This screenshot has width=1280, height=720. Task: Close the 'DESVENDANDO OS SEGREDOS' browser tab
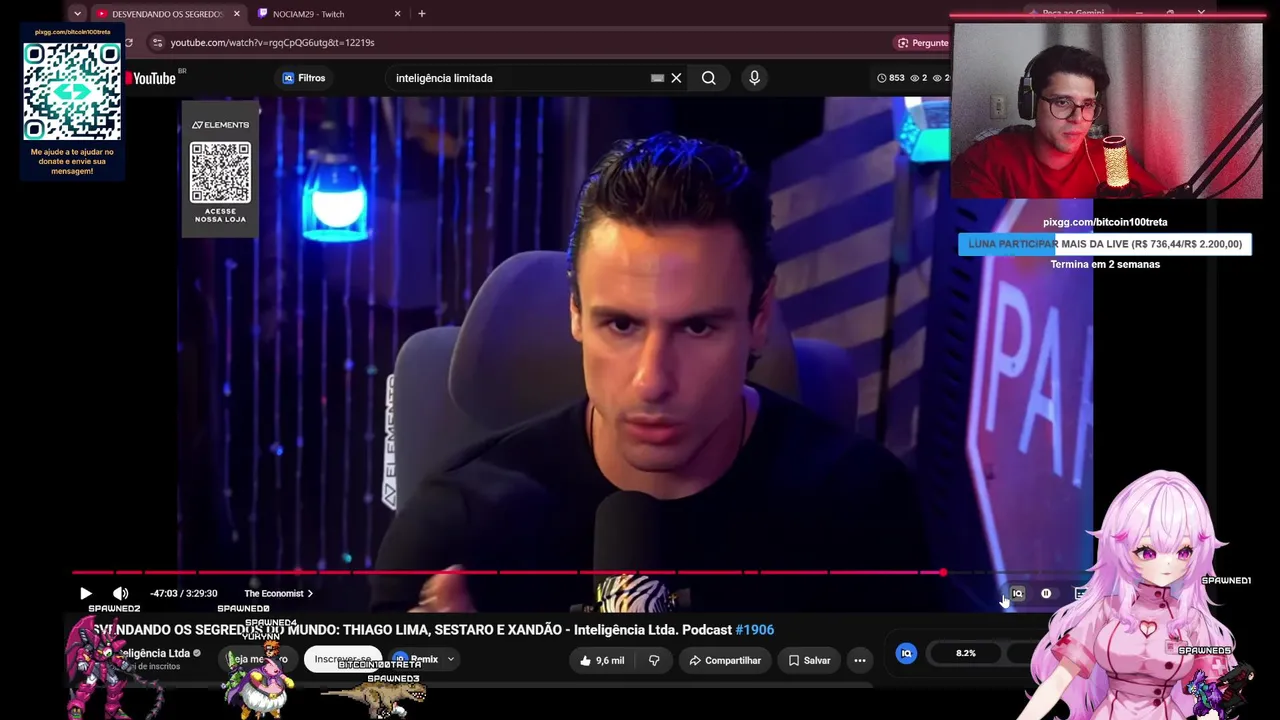coord(237,14)
